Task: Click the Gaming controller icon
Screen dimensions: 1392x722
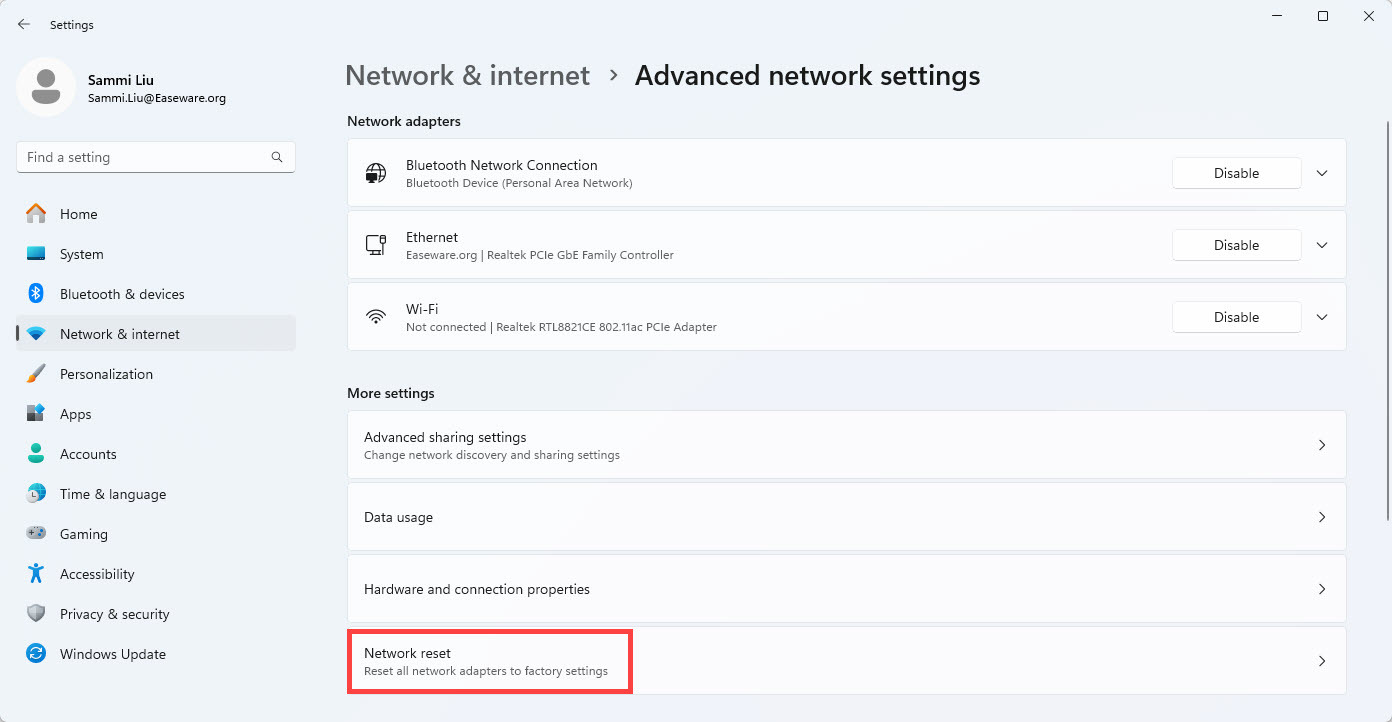Action: pos(36,534)
